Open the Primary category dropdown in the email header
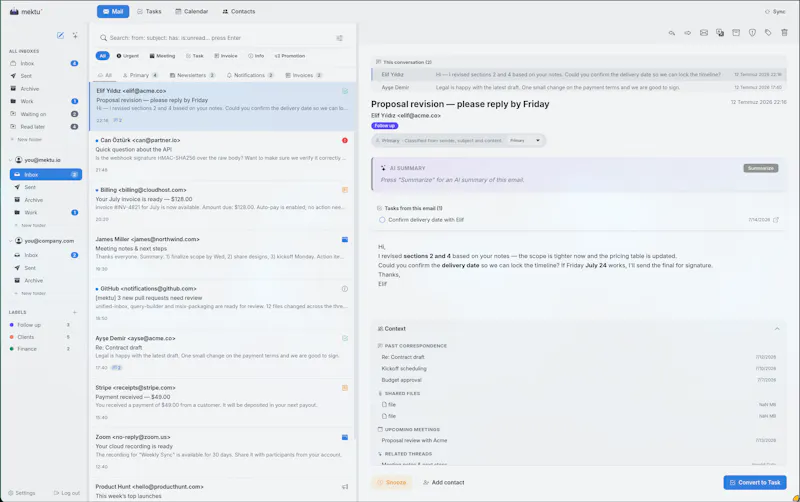Image resolution: width=800 pixels, height=502 pixels. [525, 140]
